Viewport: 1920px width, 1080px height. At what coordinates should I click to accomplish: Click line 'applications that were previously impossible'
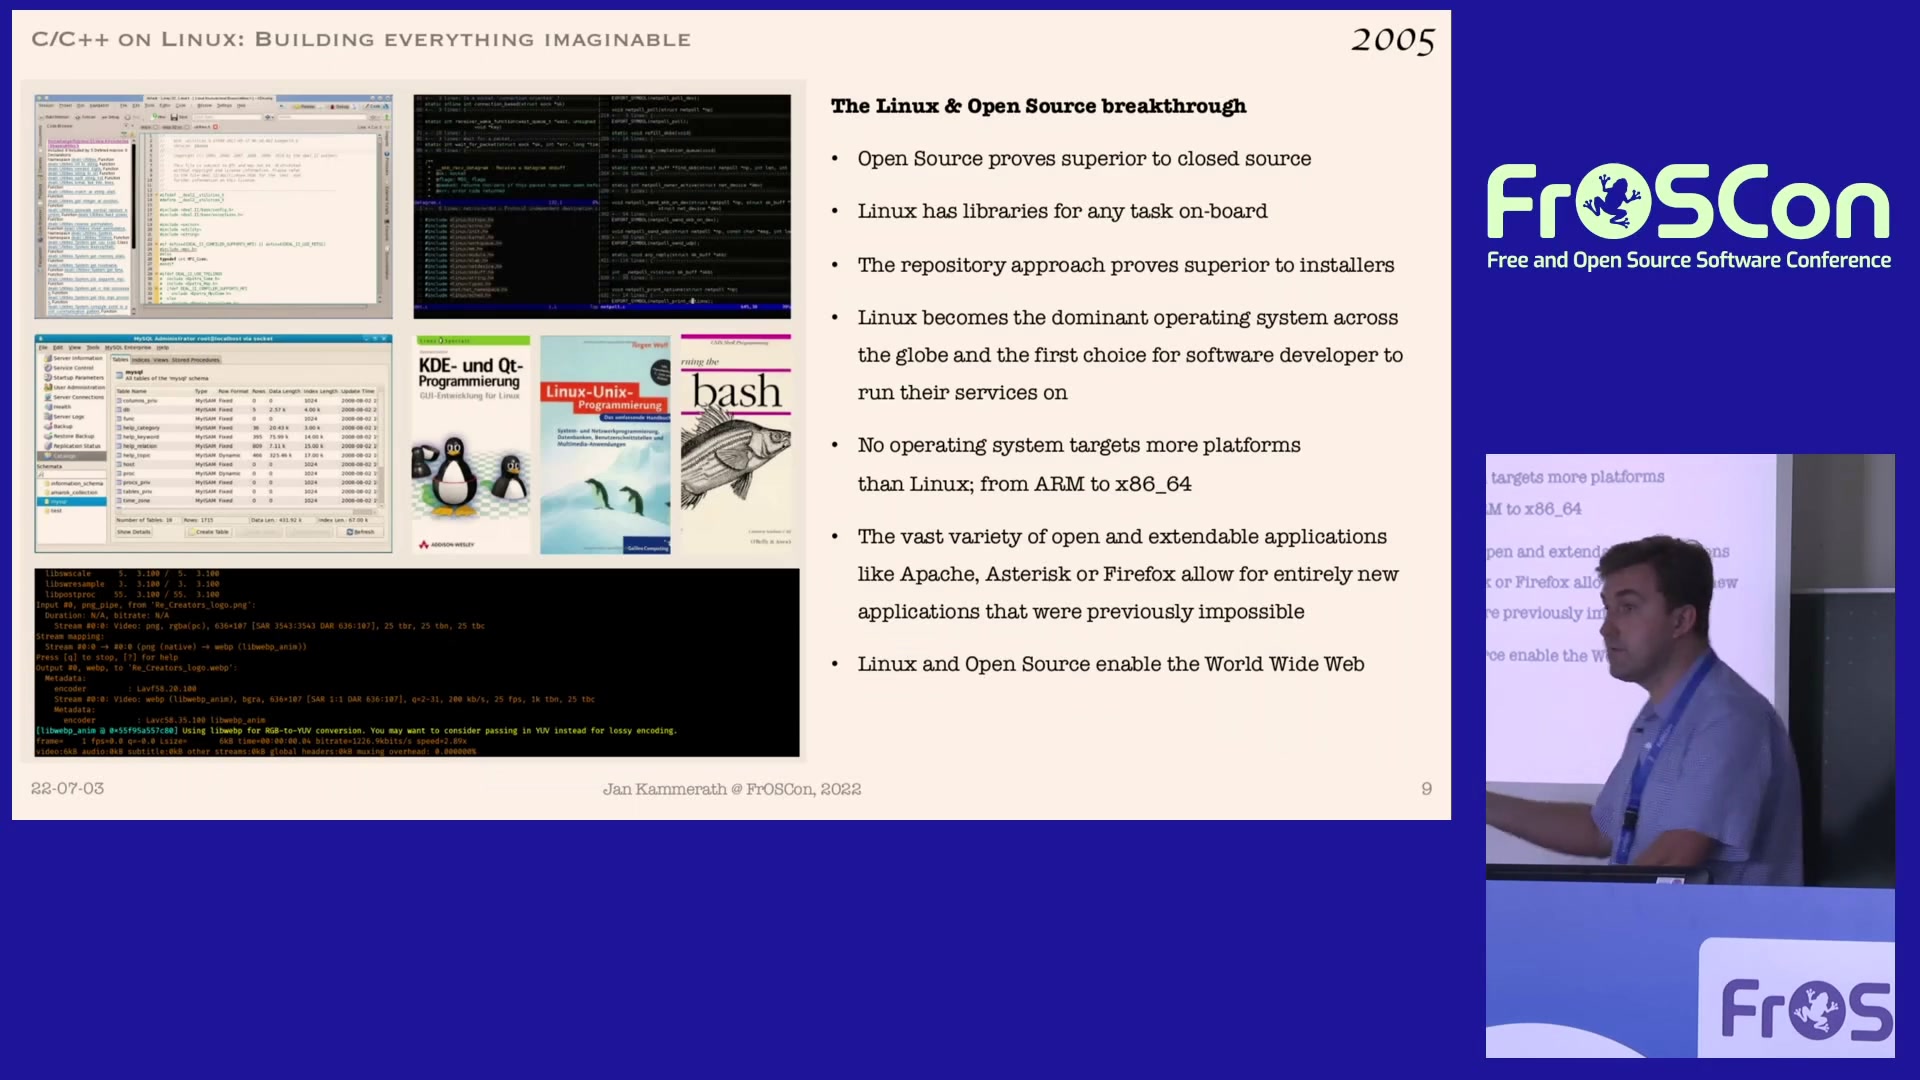click(x=1081, y=612)
